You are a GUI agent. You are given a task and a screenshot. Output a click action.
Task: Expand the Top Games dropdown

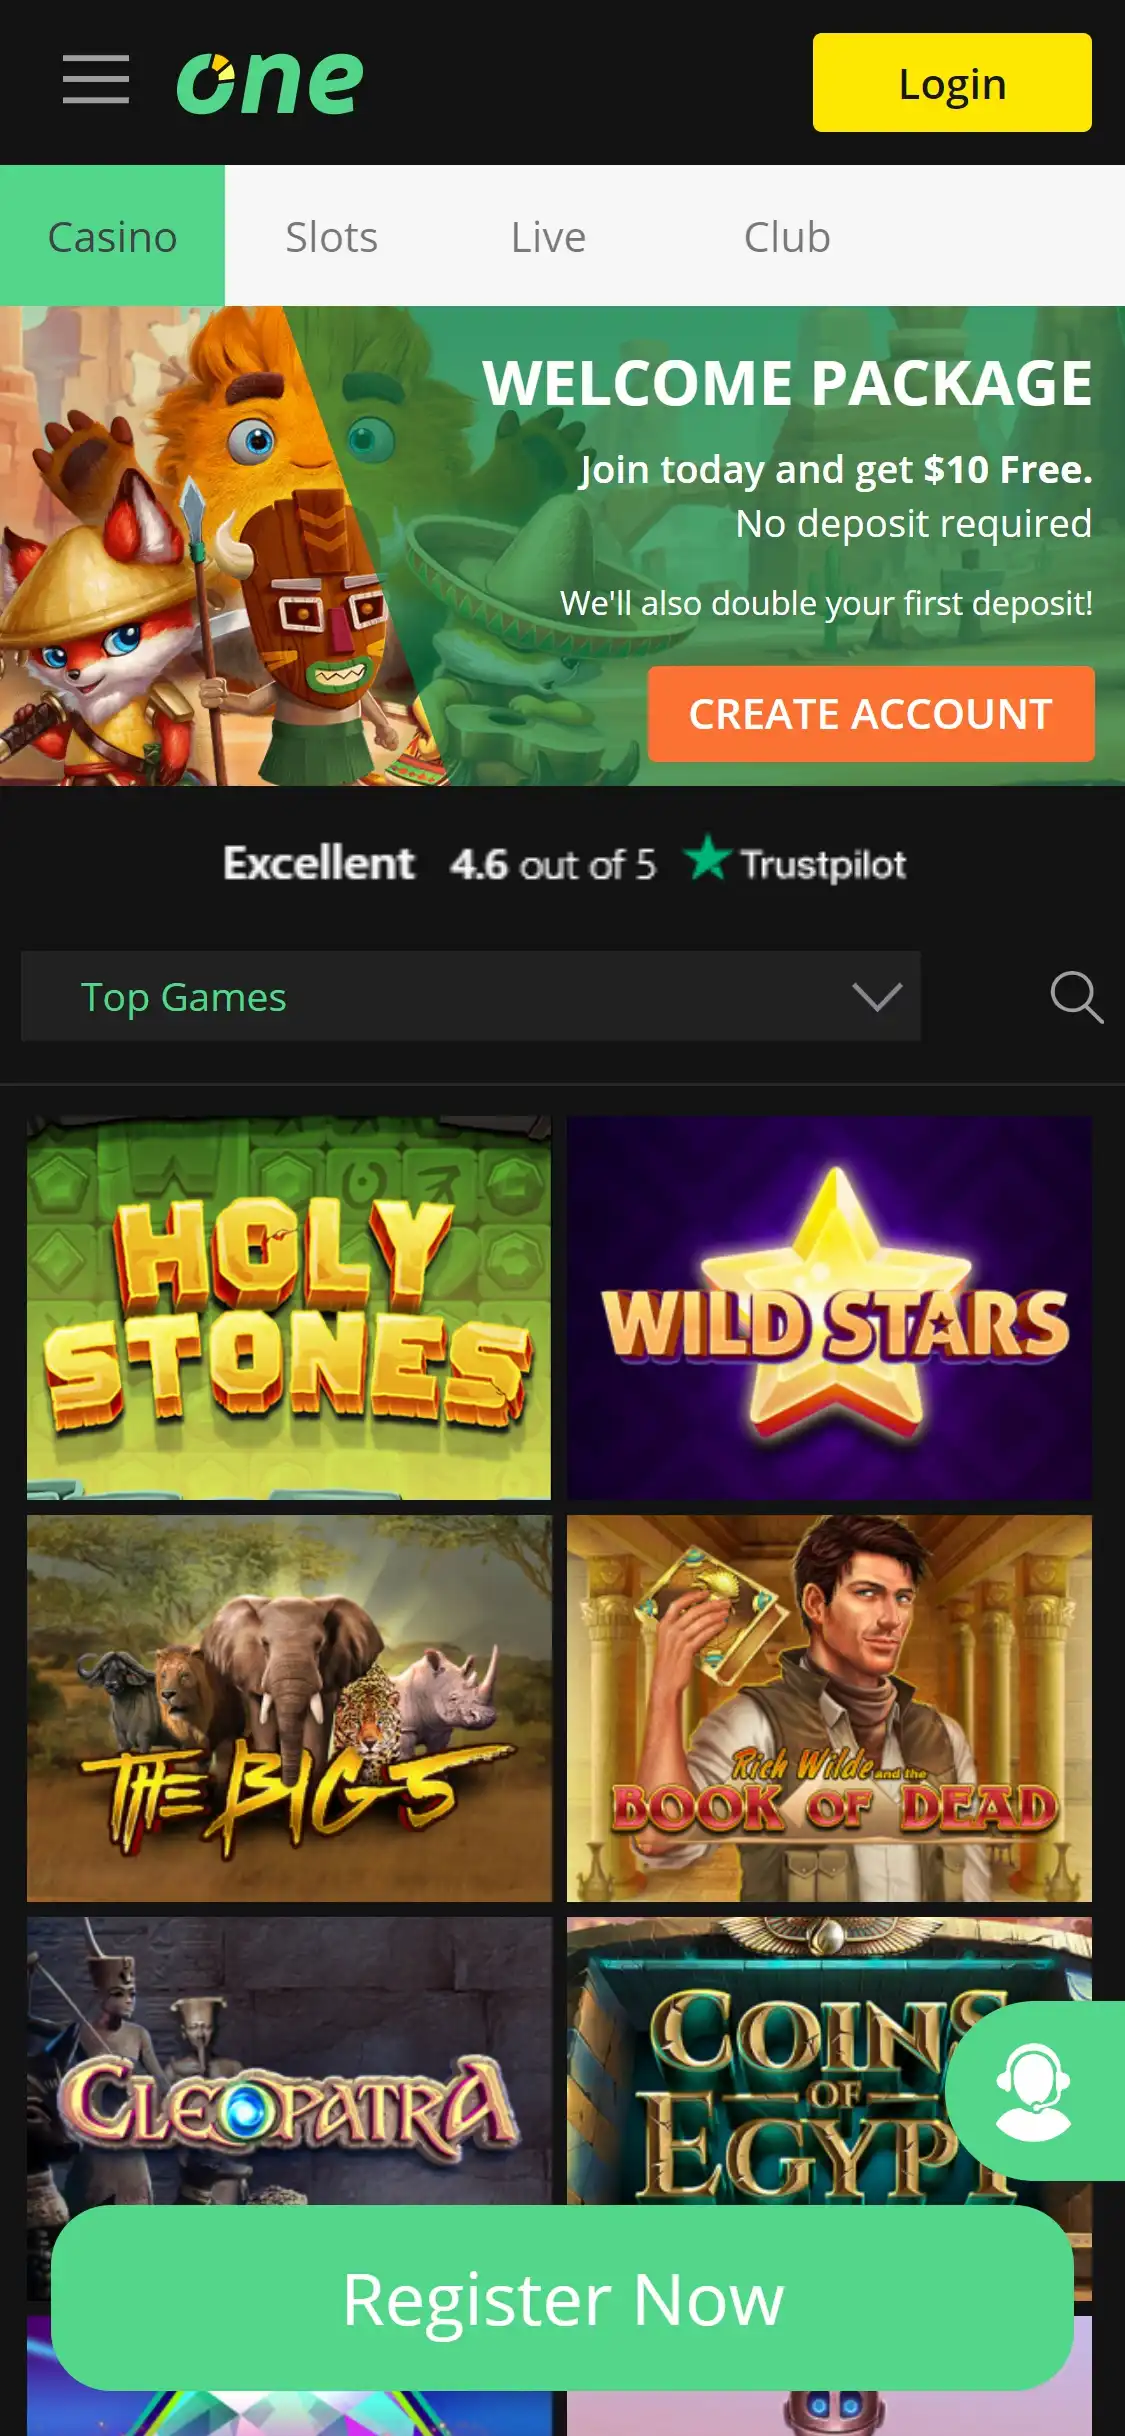[x=470, y=997]
